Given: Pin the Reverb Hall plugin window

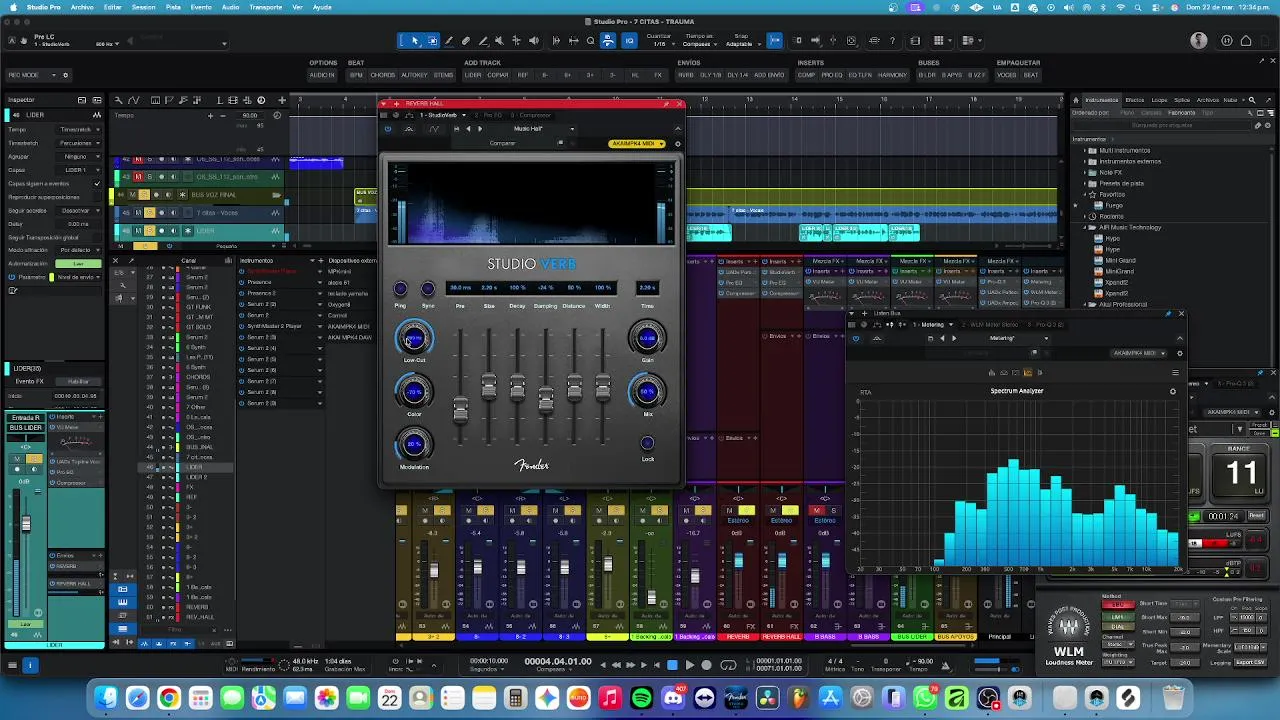Looking at the screenshot, I should (x=667, y=104).
